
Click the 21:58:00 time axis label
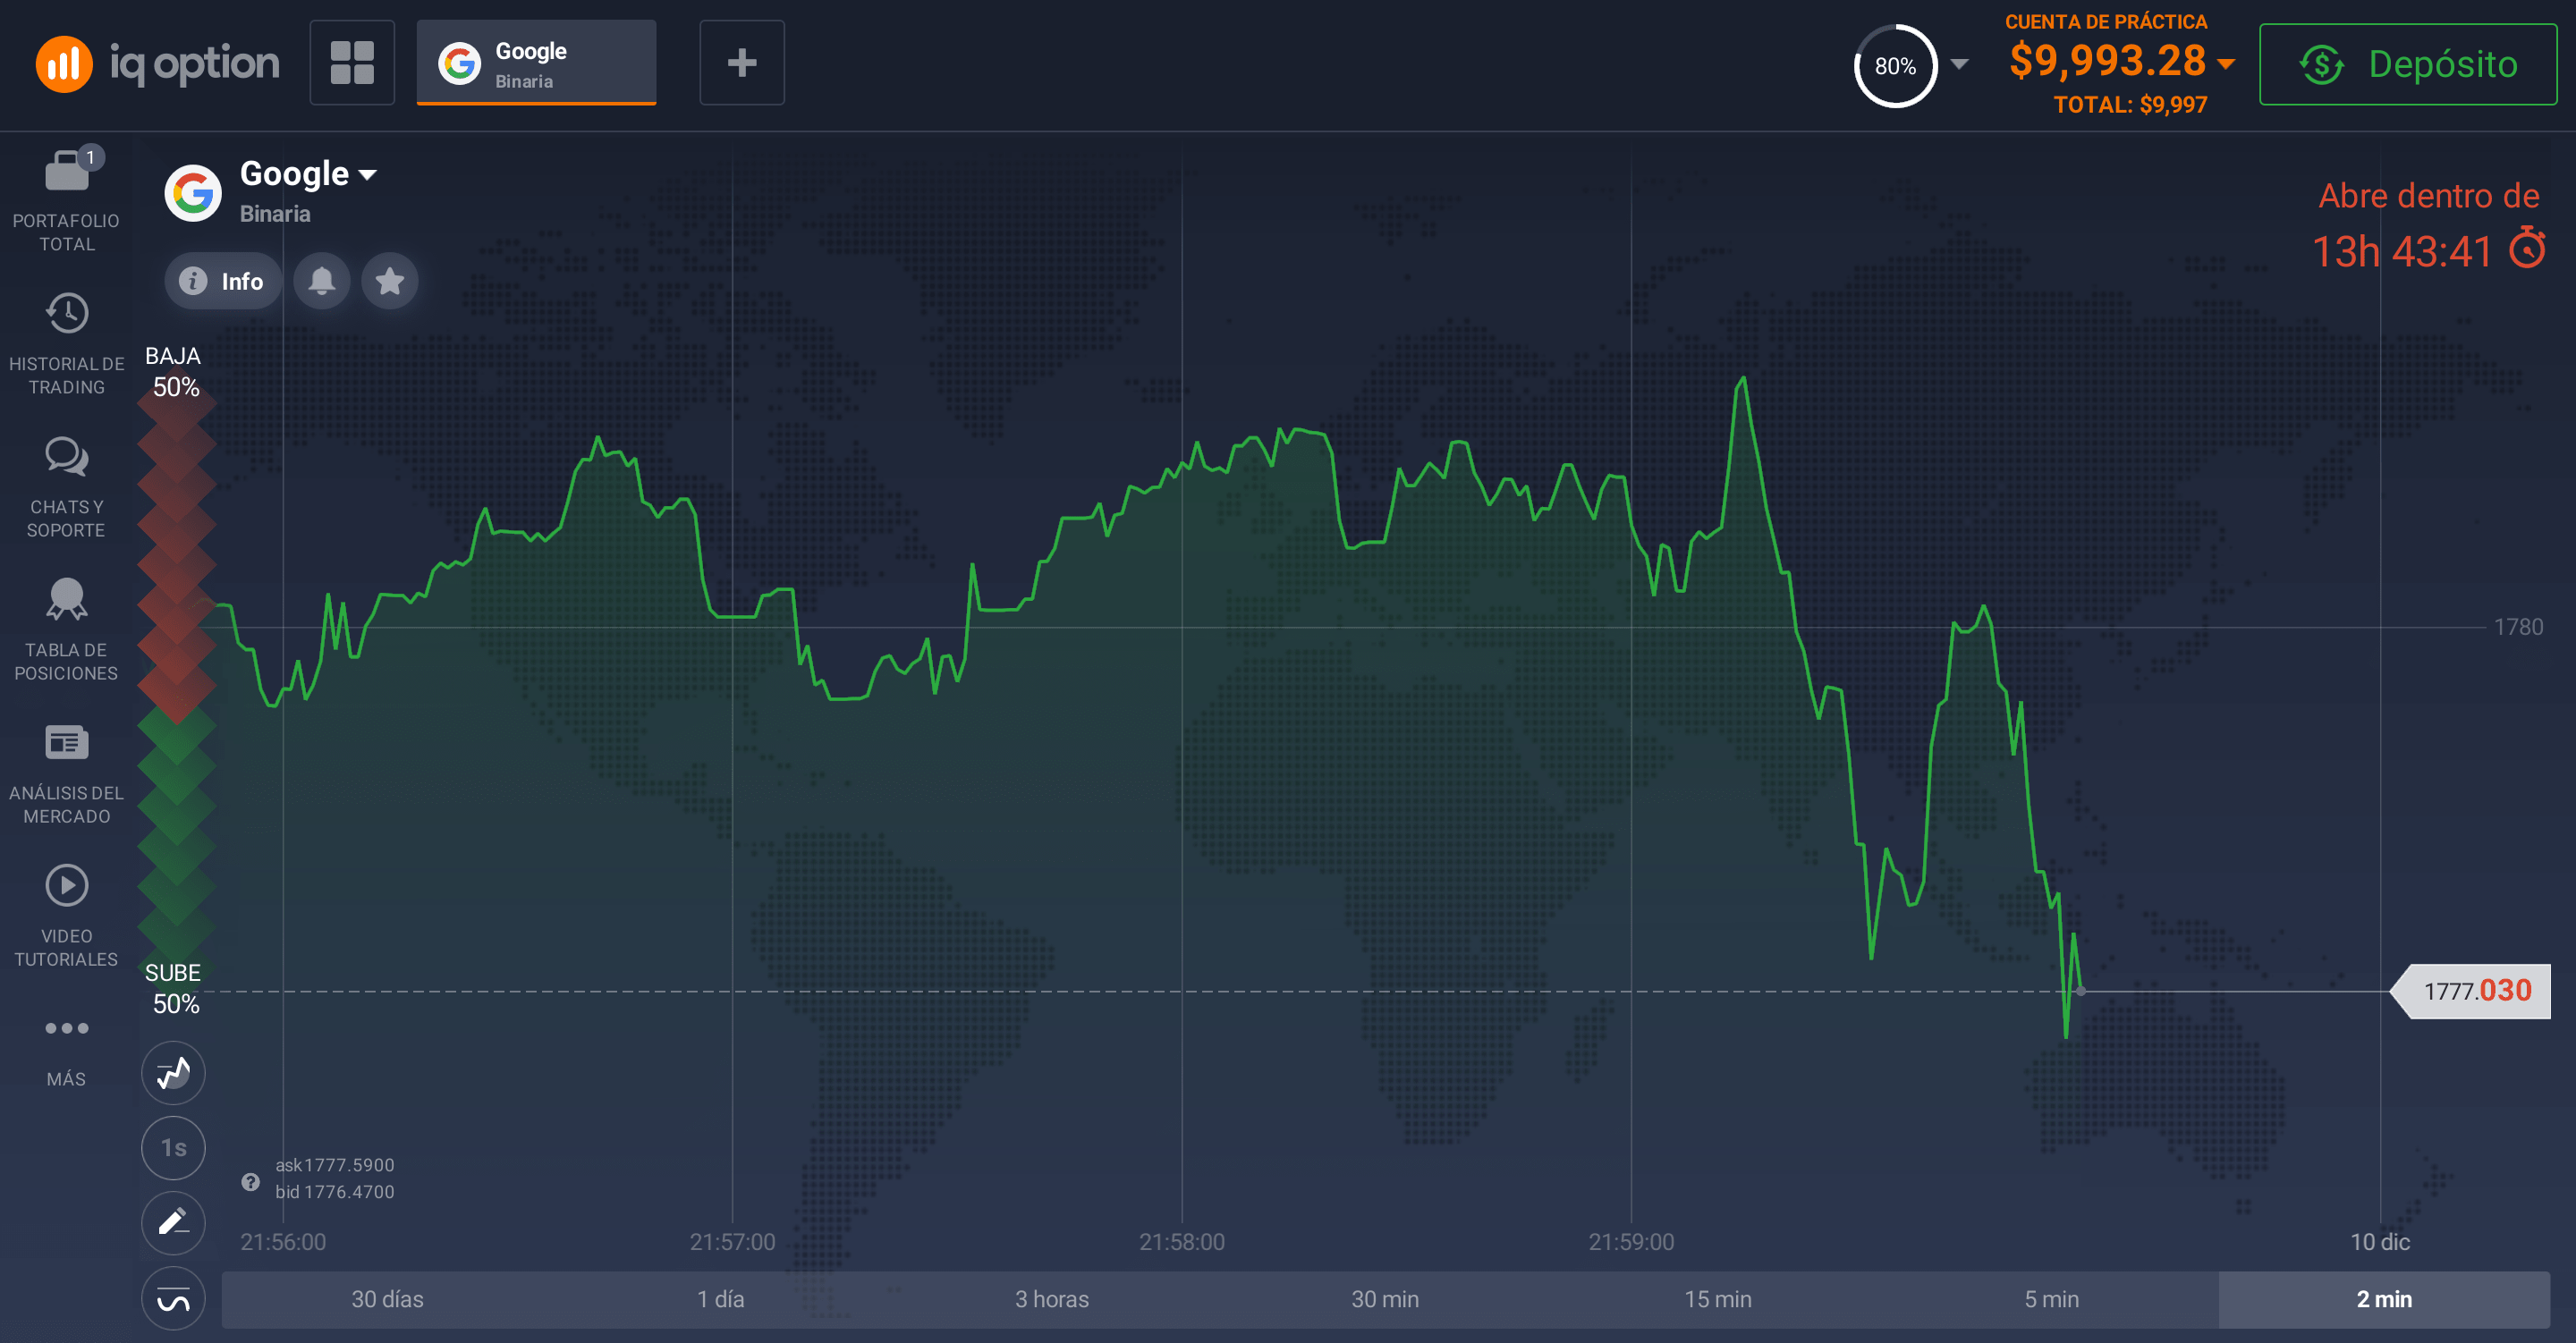(1182, 1242)
